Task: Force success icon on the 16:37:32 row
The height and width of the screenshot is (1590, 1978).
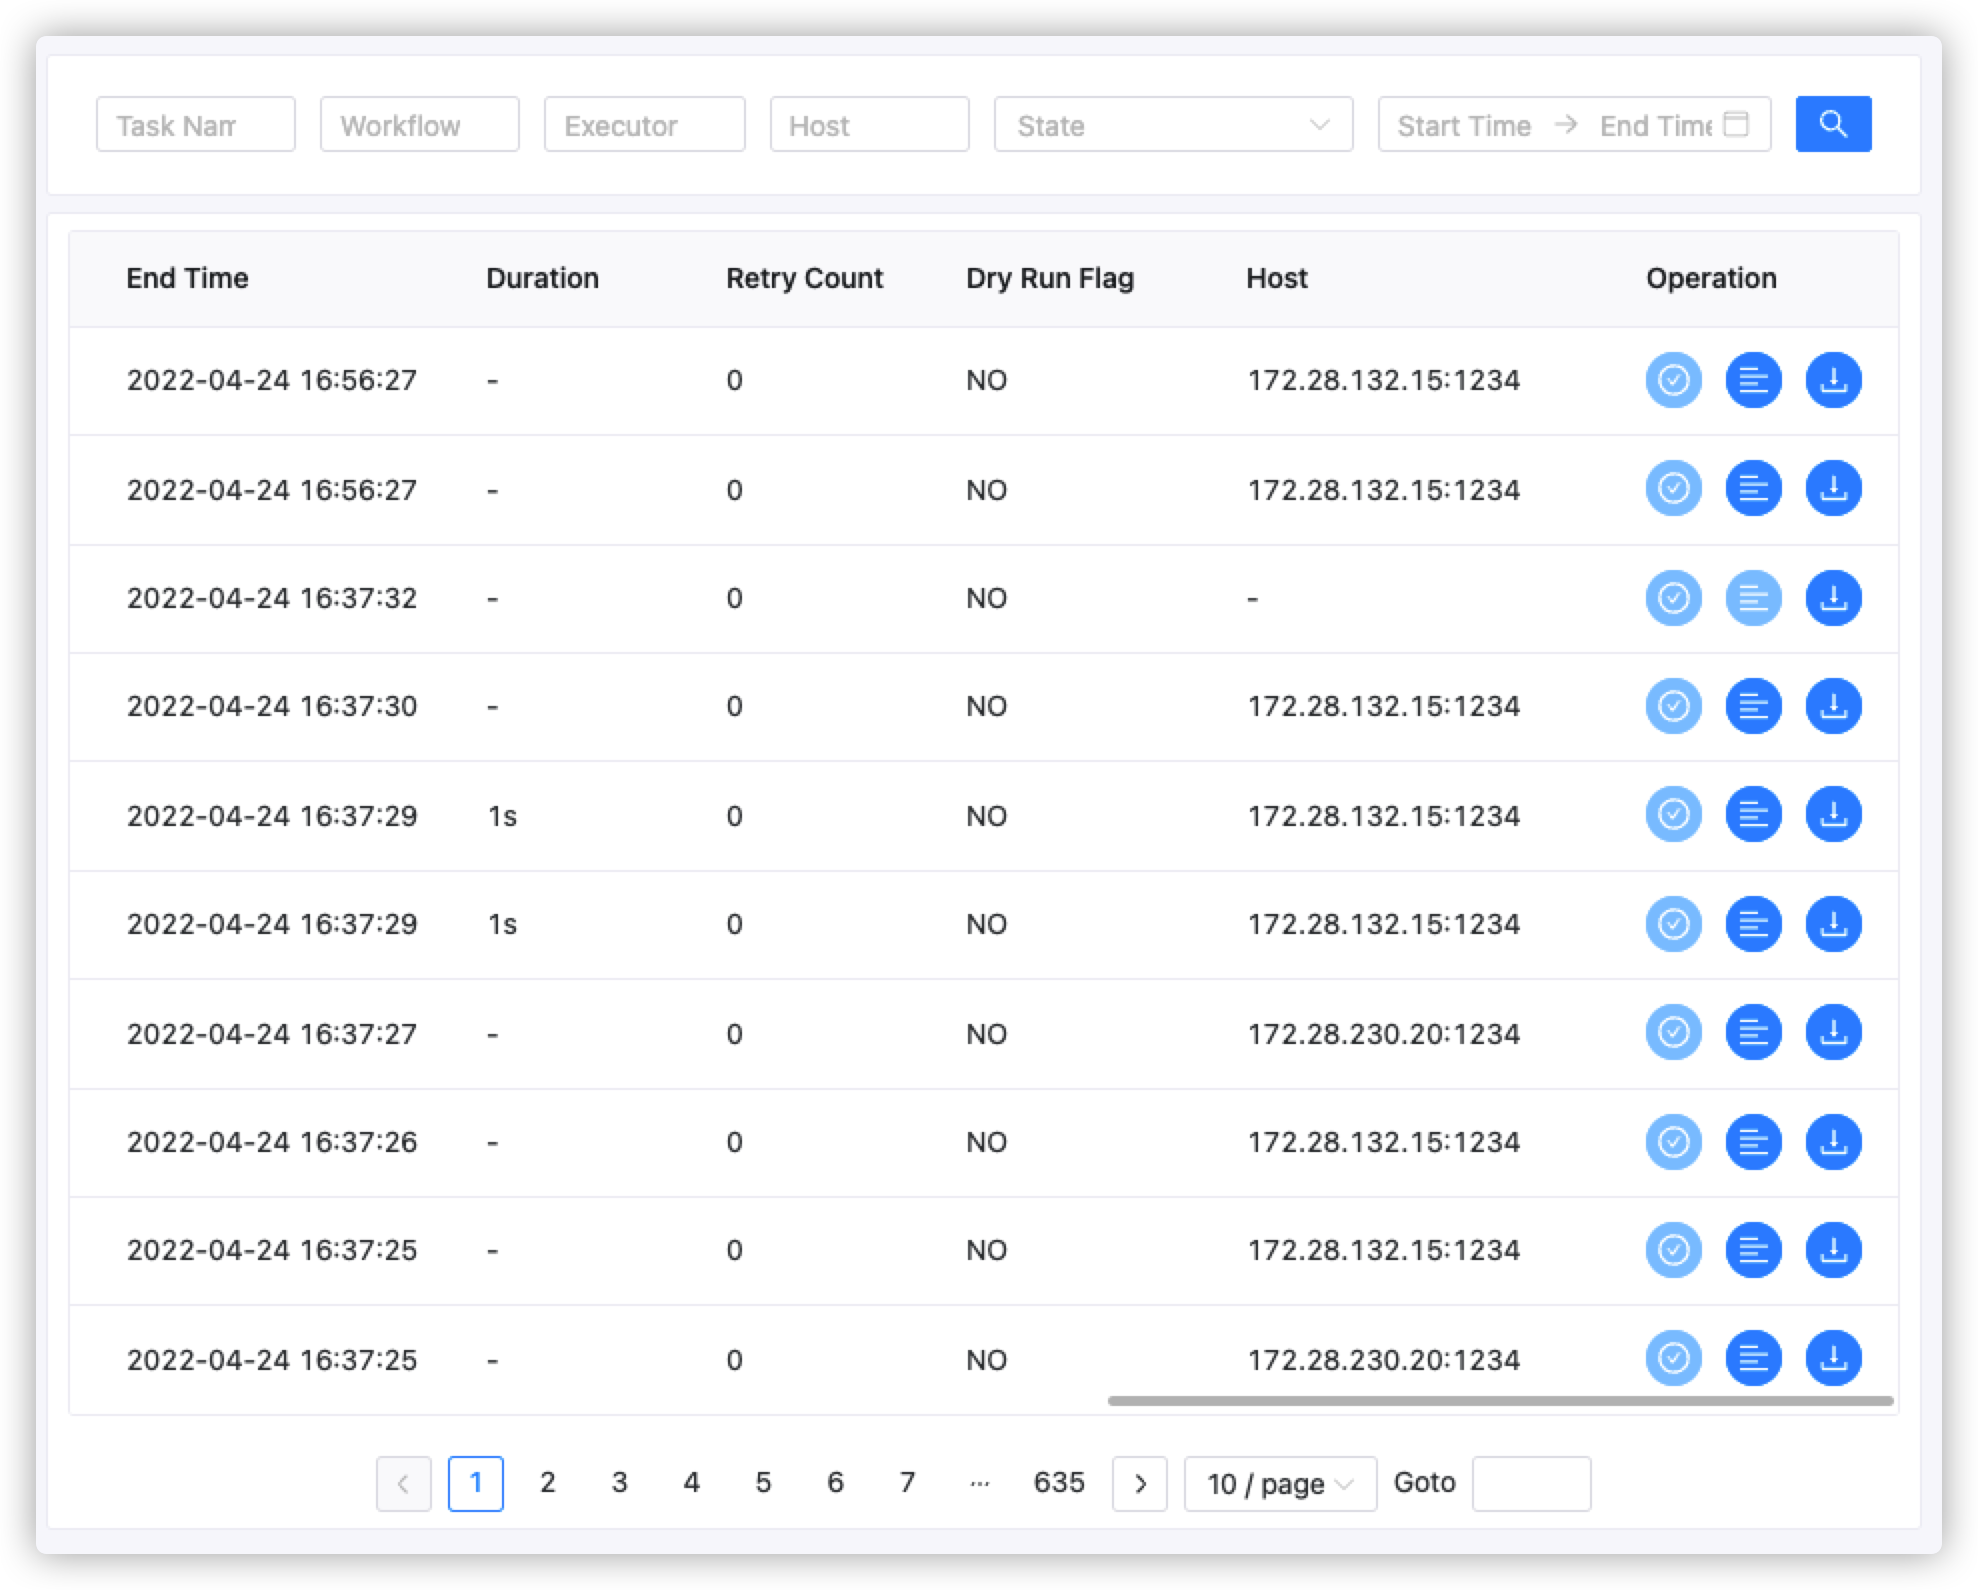Action: (x=1673, y=598)
